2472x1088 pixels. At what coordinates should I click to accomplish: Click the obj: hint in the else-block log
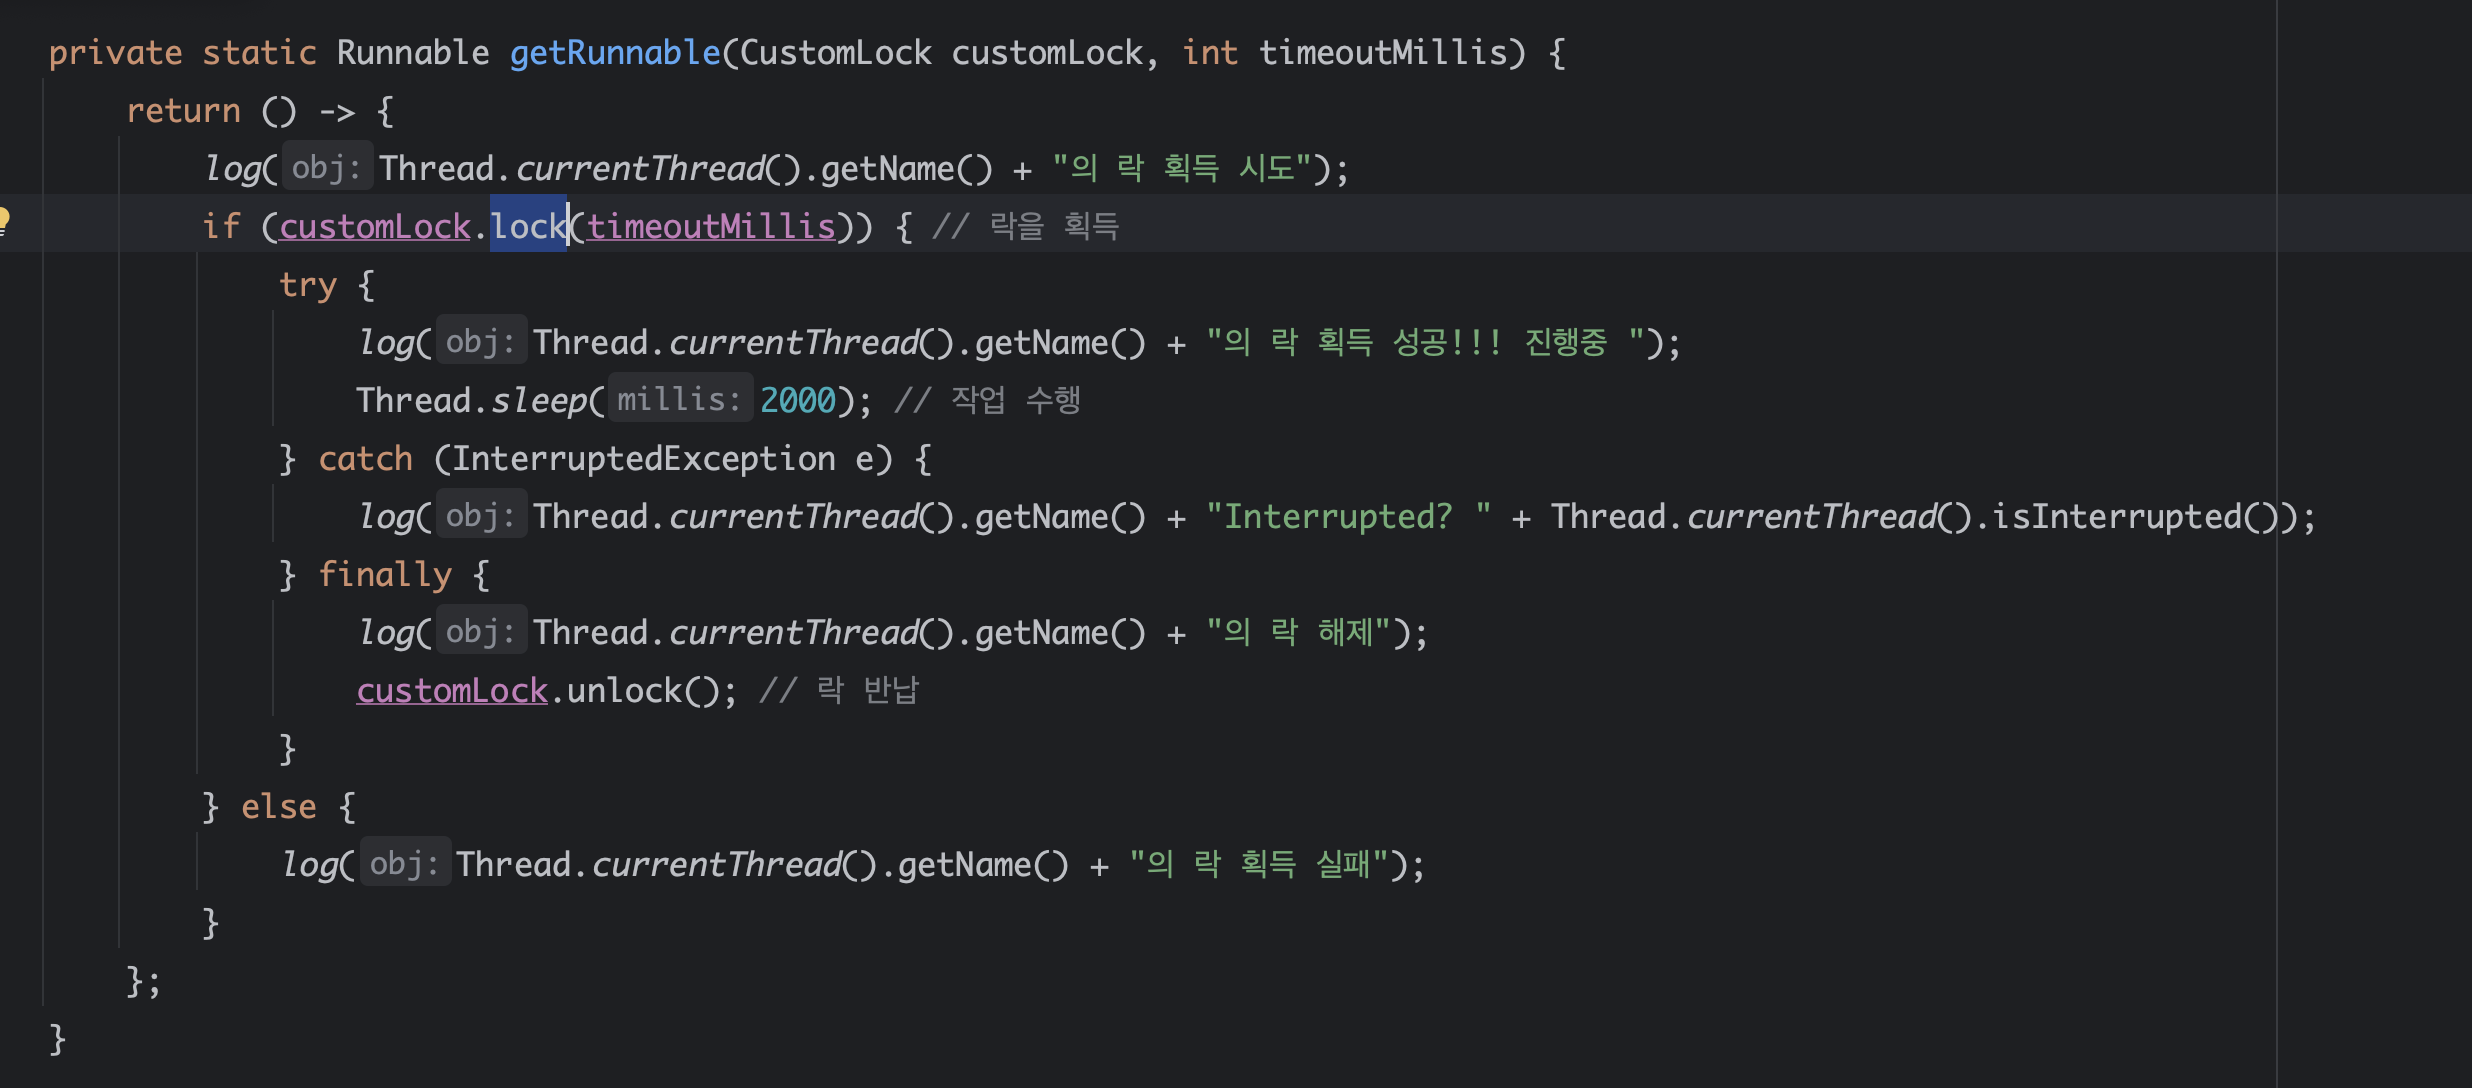(x=404, y=864)
